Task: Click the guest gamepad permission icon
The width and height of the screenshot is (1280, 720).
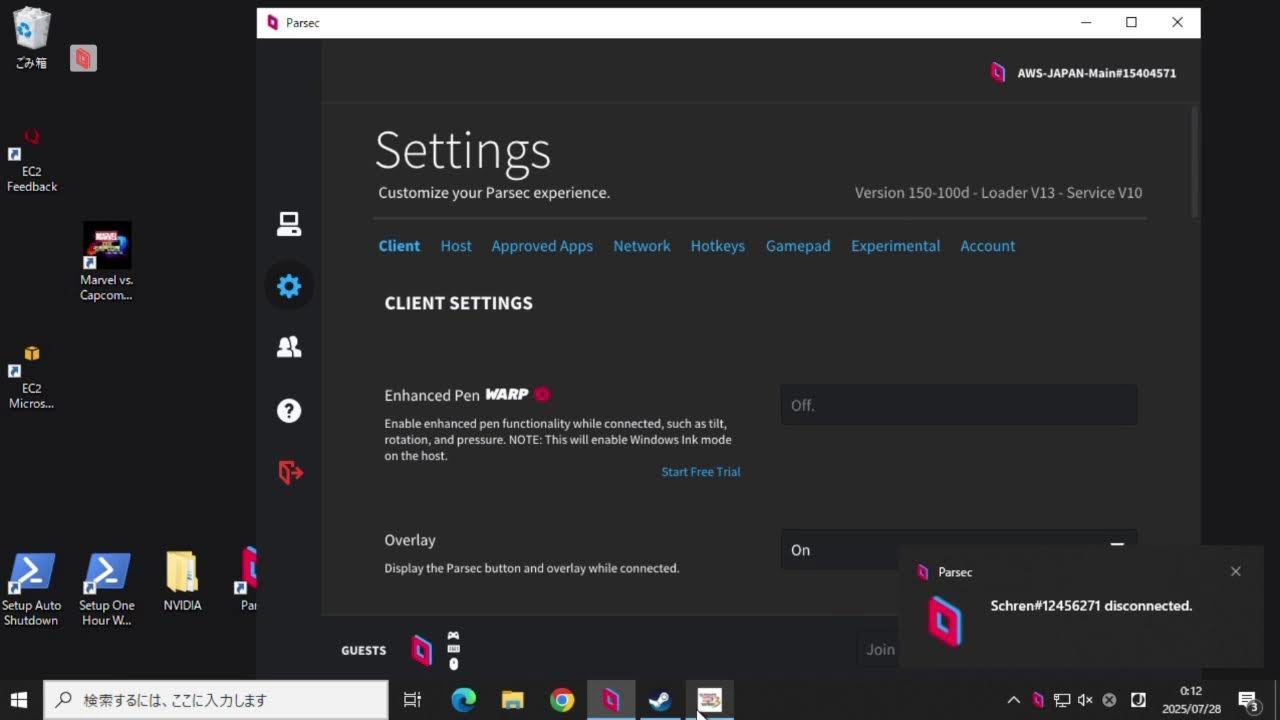Action: [453, 636]
